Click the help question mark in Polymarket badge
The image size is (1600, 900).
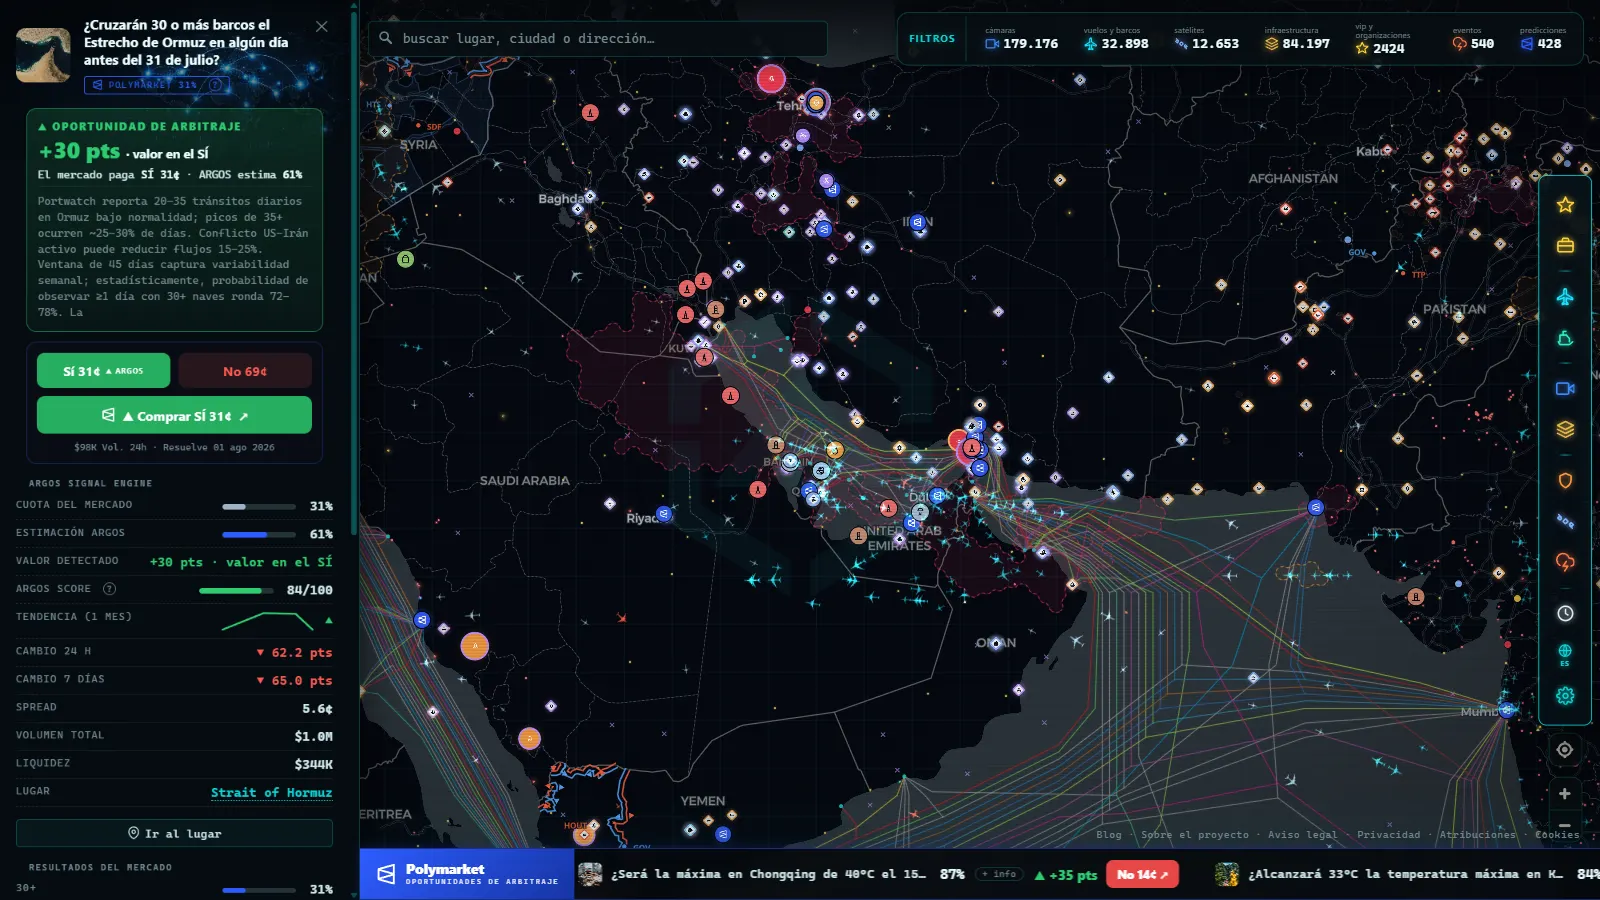[215, 85]
